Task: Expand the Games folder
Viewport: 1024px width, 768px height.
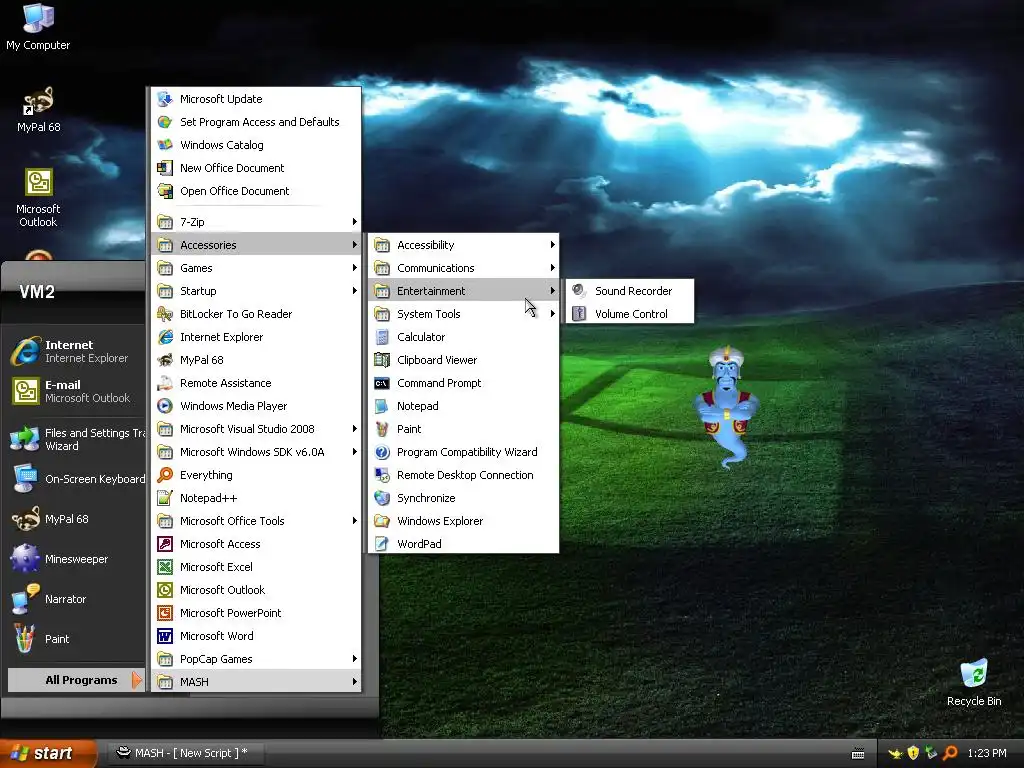Action: tap(256, 268)
